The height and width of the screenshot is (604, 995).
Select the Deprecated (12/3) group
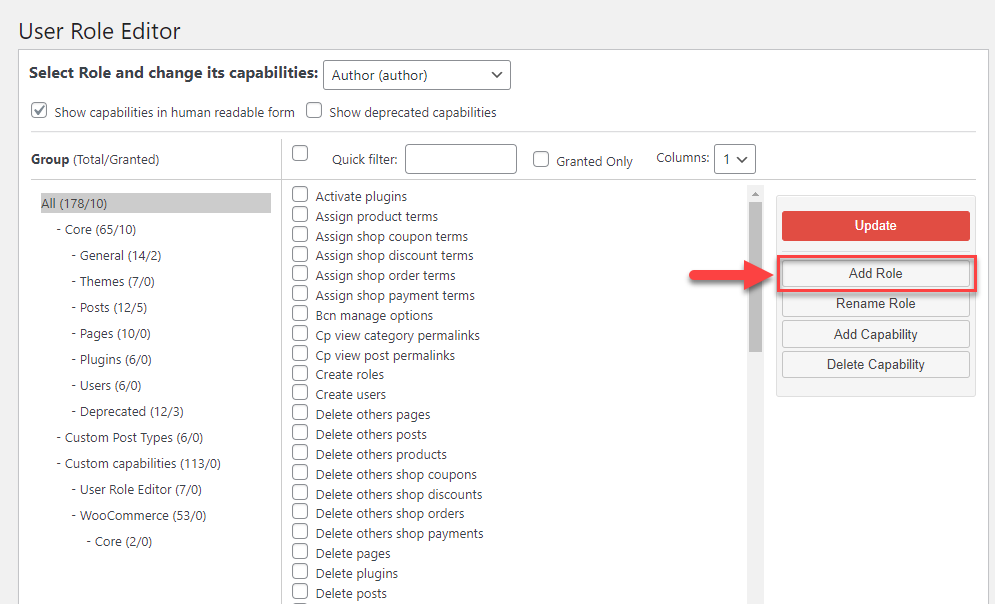[x=131, y=412]
